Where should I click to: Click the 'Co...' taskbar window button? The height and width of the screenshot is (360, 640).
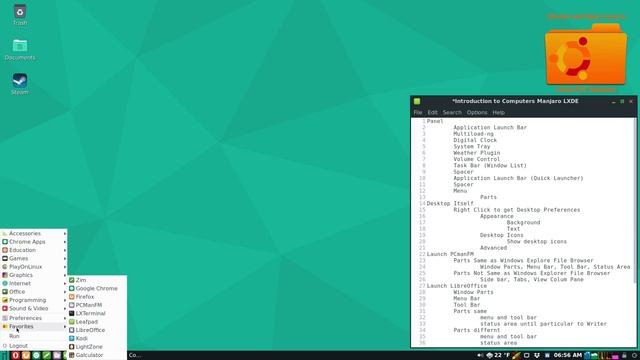pos(135,356)
